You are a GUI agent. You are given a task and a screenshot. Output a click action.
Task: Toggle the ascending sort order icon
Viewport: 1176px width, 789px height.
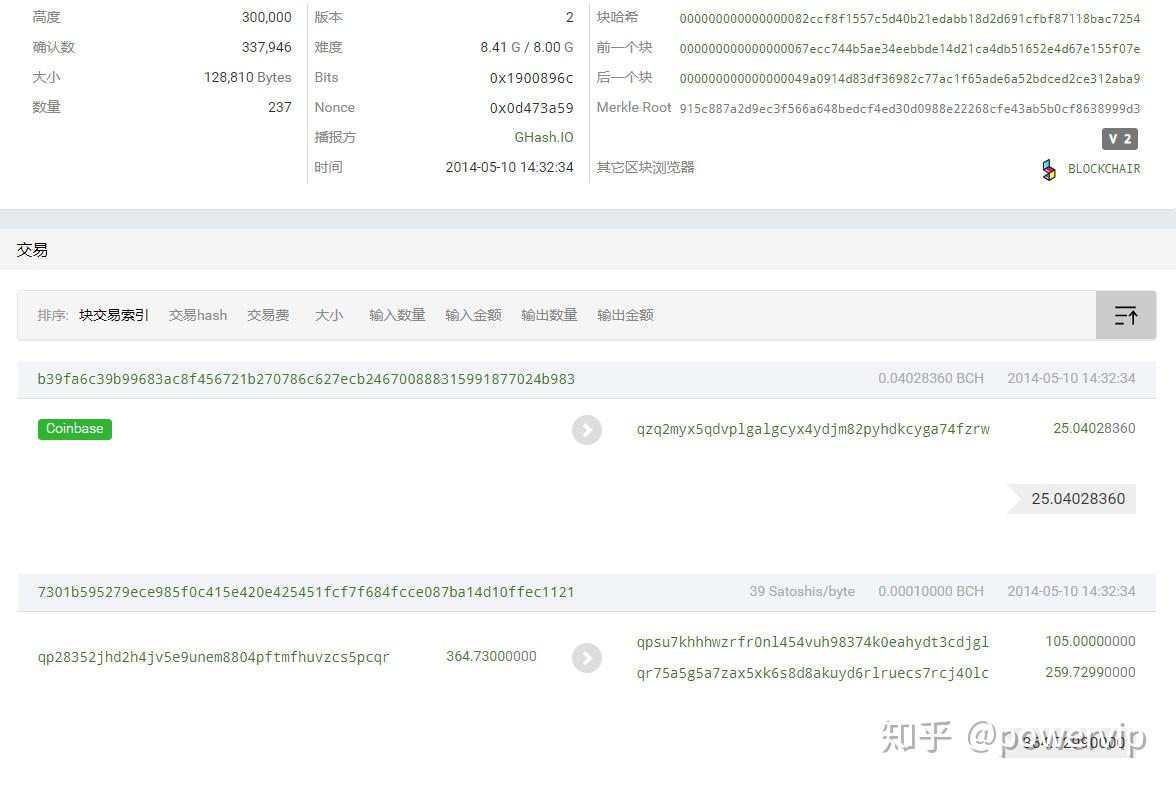click(x=1126, y=315)
